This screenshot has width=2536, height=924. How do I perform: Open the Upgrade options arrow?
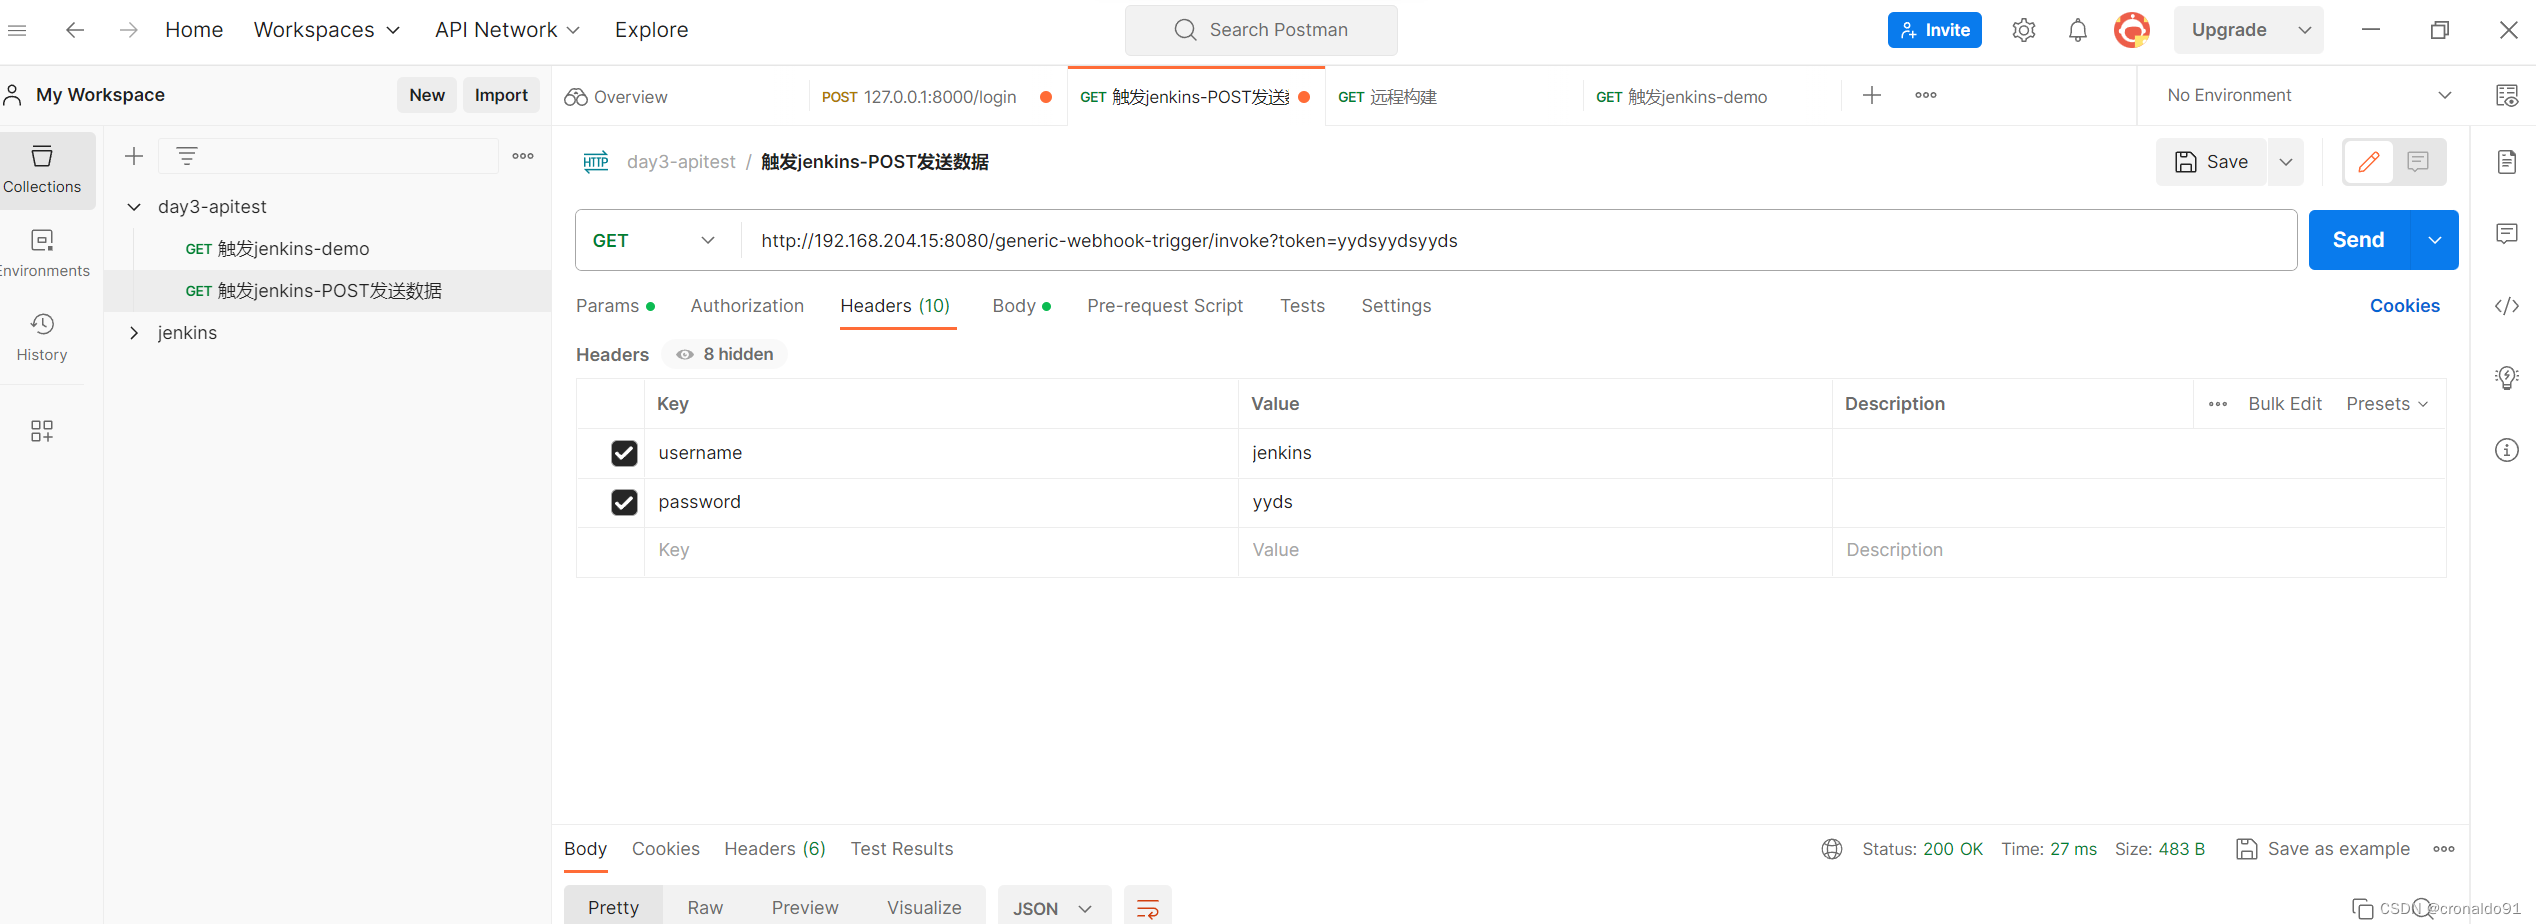click(x=2305, y=30)
